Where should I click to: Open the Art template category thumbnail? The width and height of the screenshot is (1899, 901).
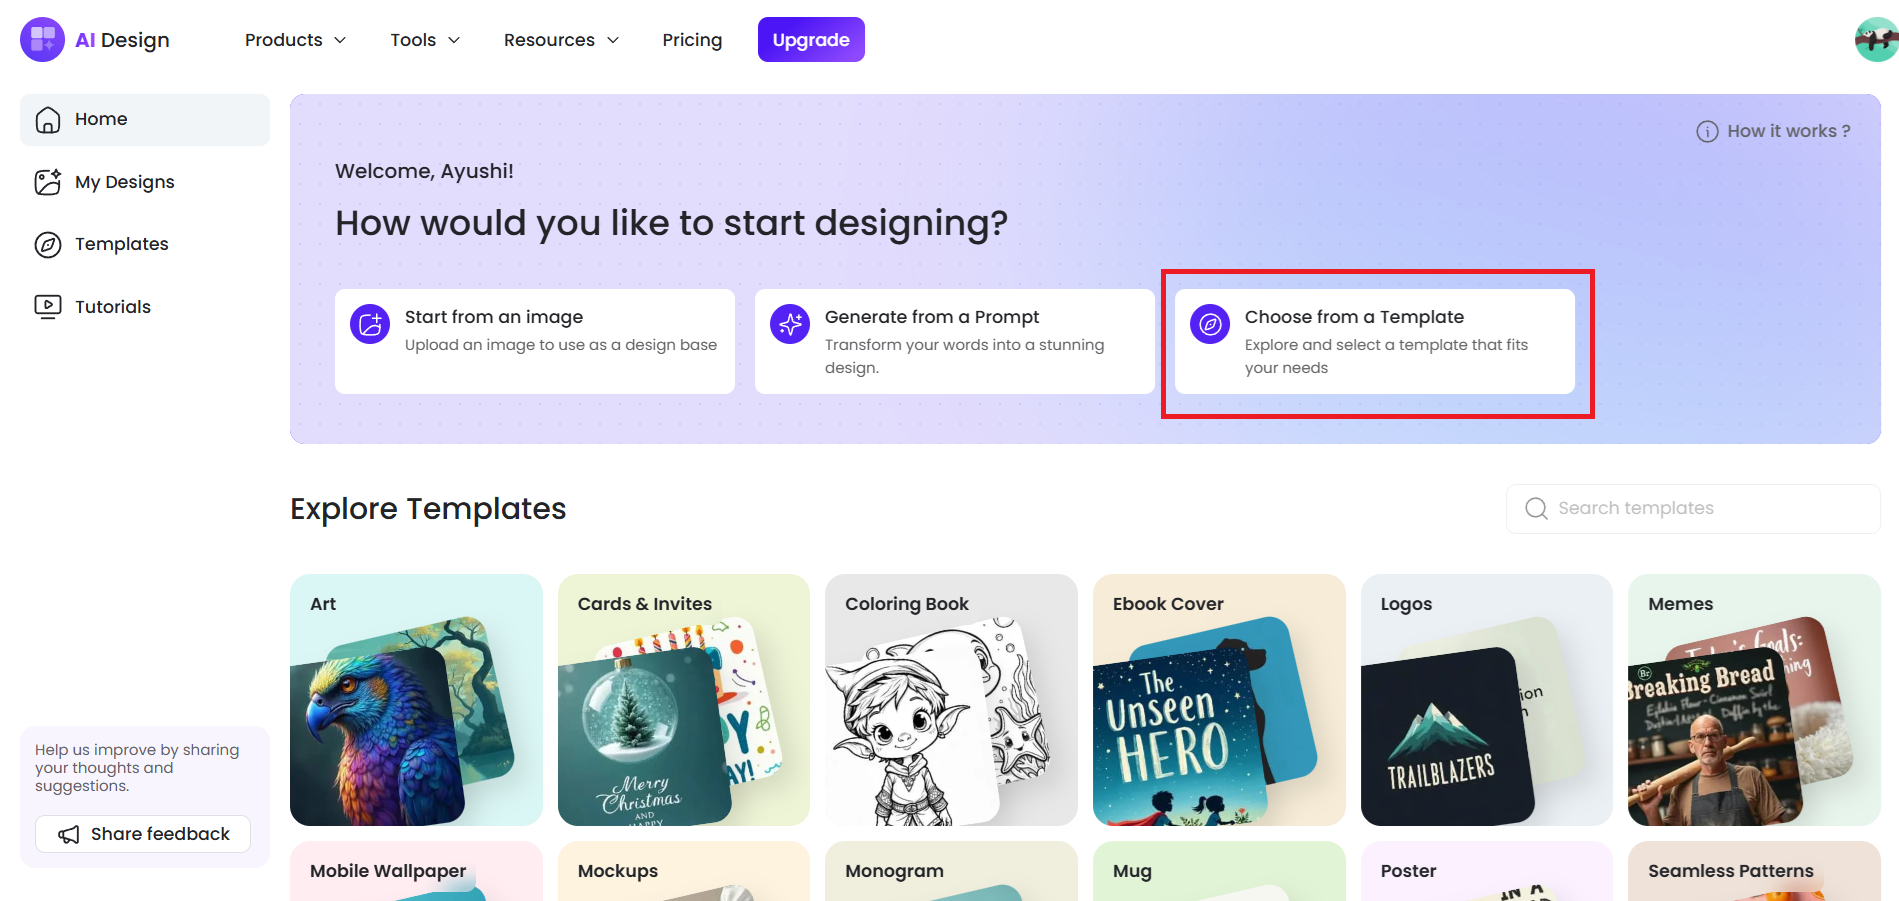[x=416, y=700]
